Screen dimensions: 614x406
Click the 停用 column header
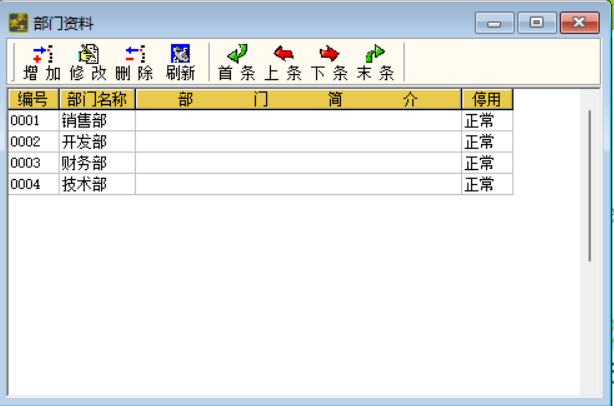[x=487, y=99]
